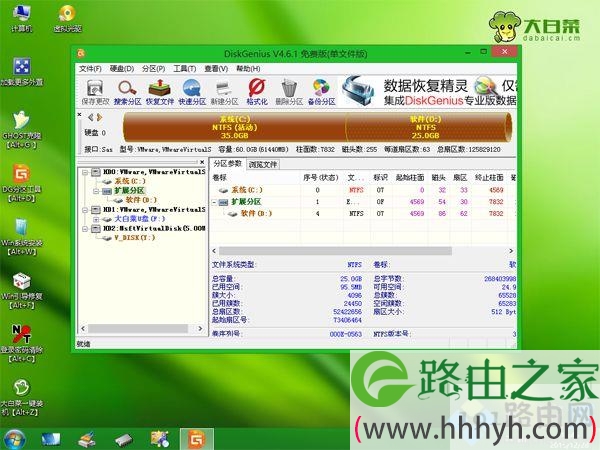Launch Quick Partition (快速分区) tool
The height and width of the screenshot is (450, 600).
point(192,92)
